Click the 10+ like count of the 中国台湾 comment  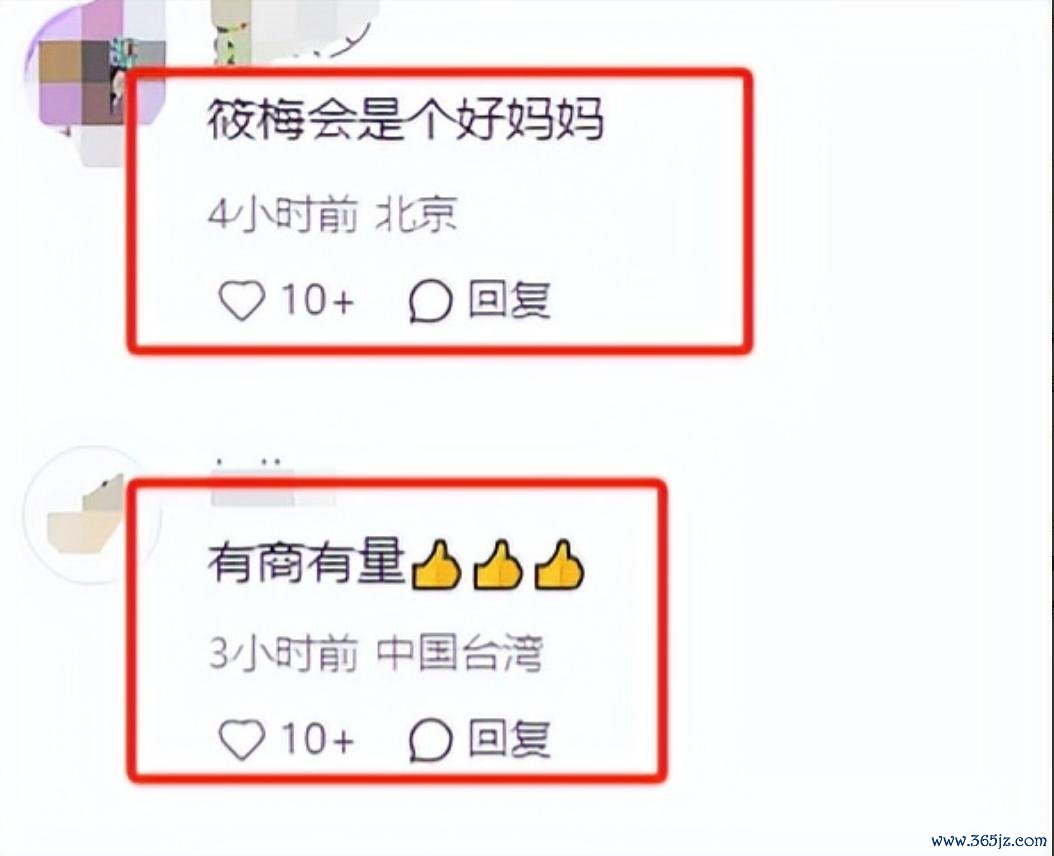pos(317,739)
